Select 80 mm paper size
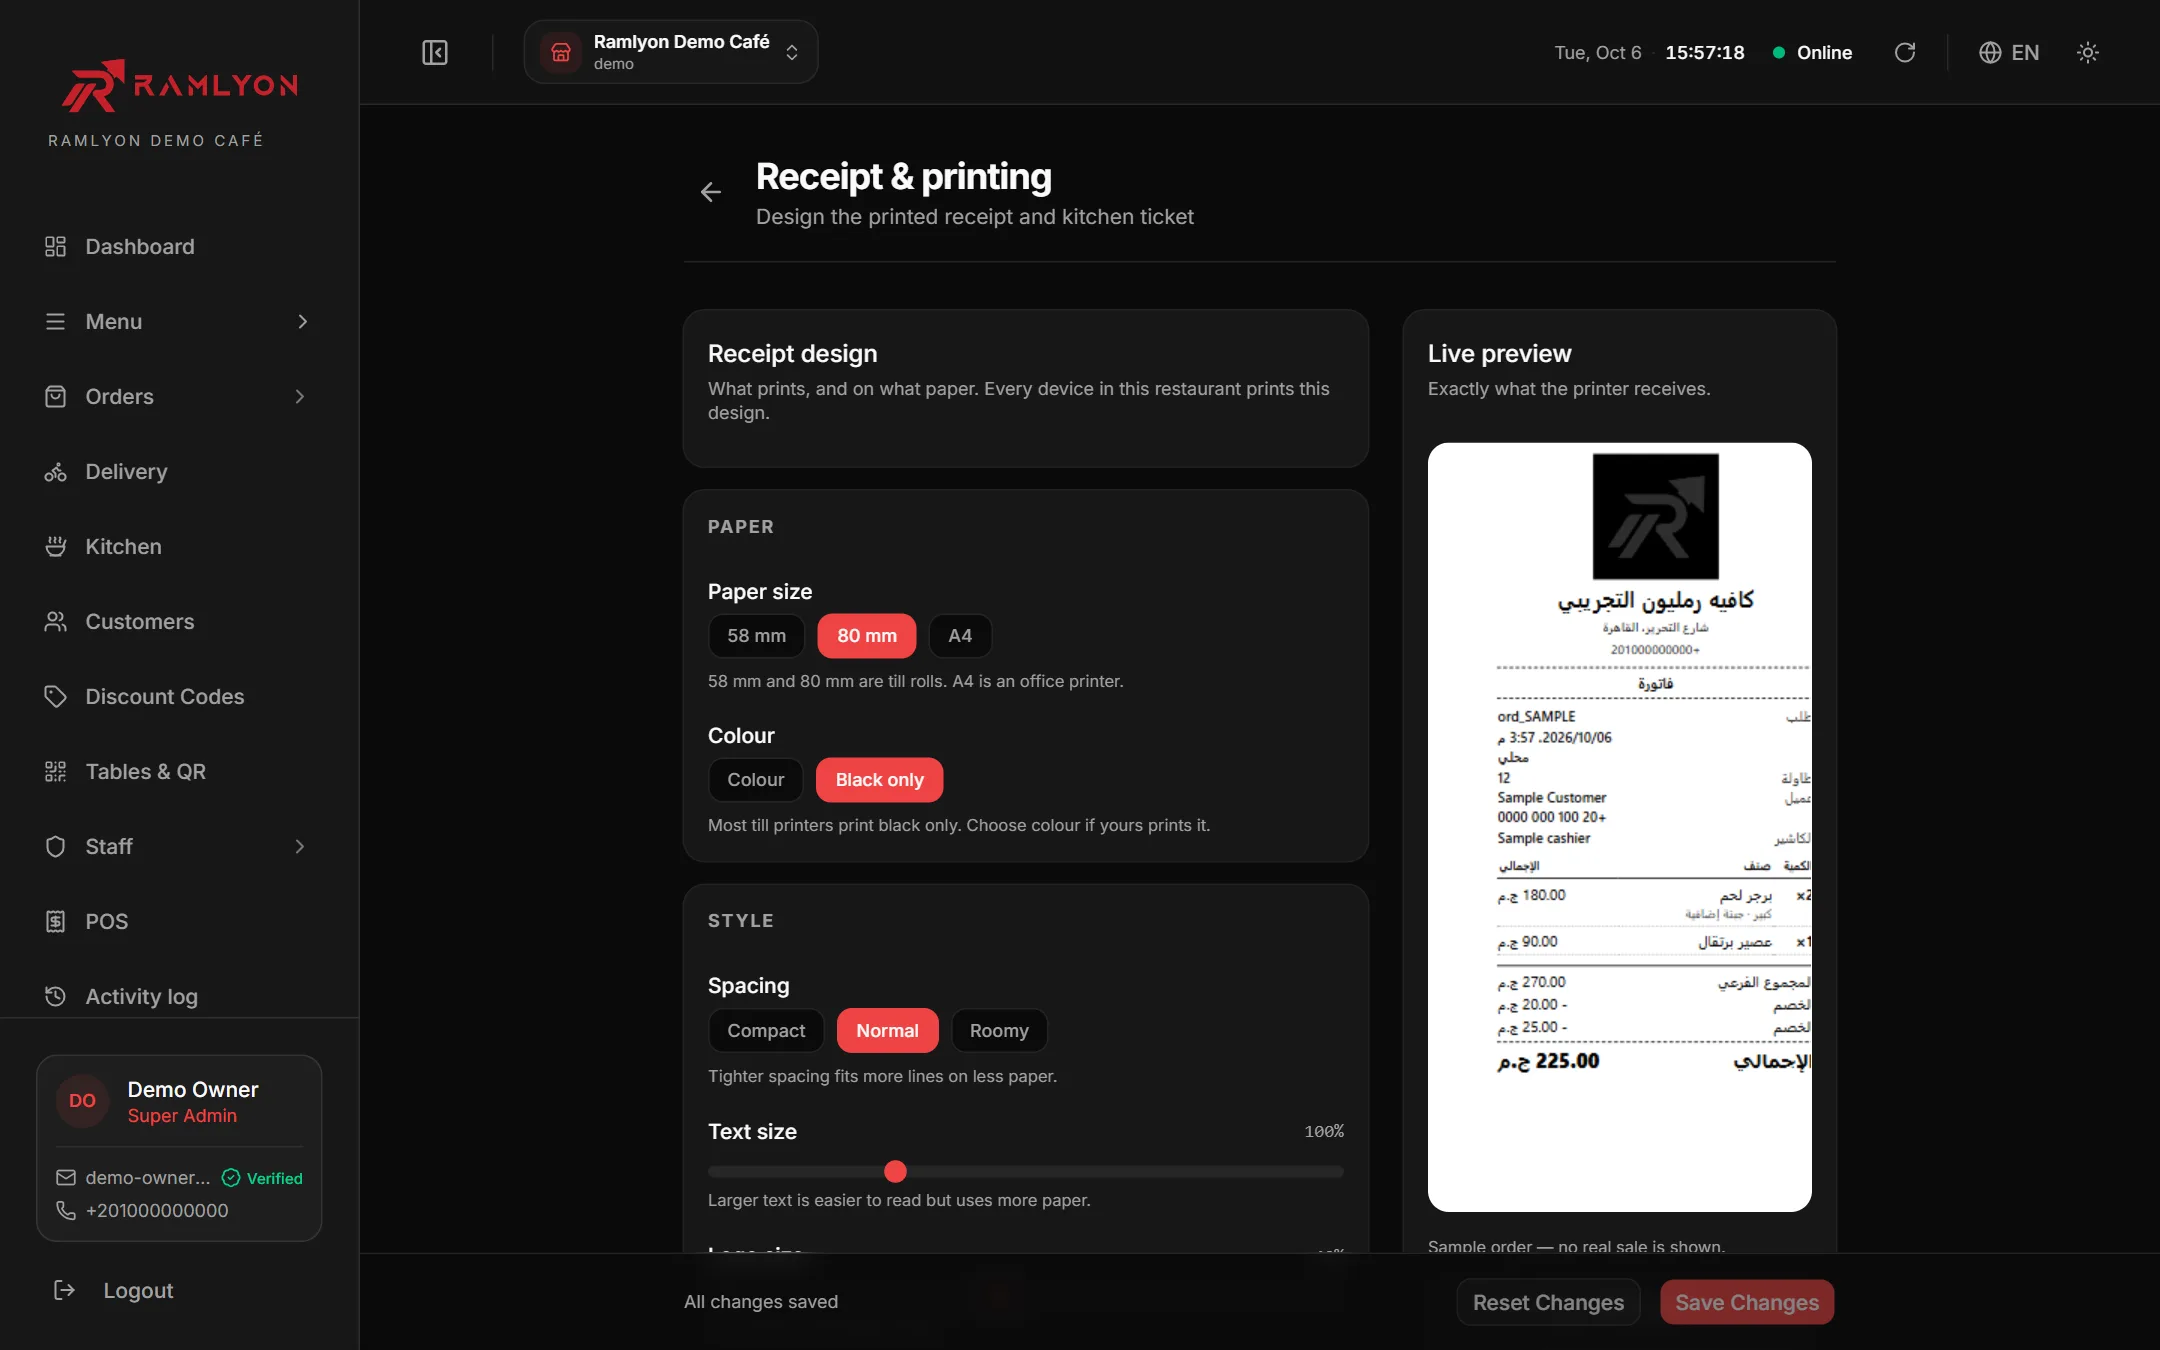 click(x=867, y=636)
